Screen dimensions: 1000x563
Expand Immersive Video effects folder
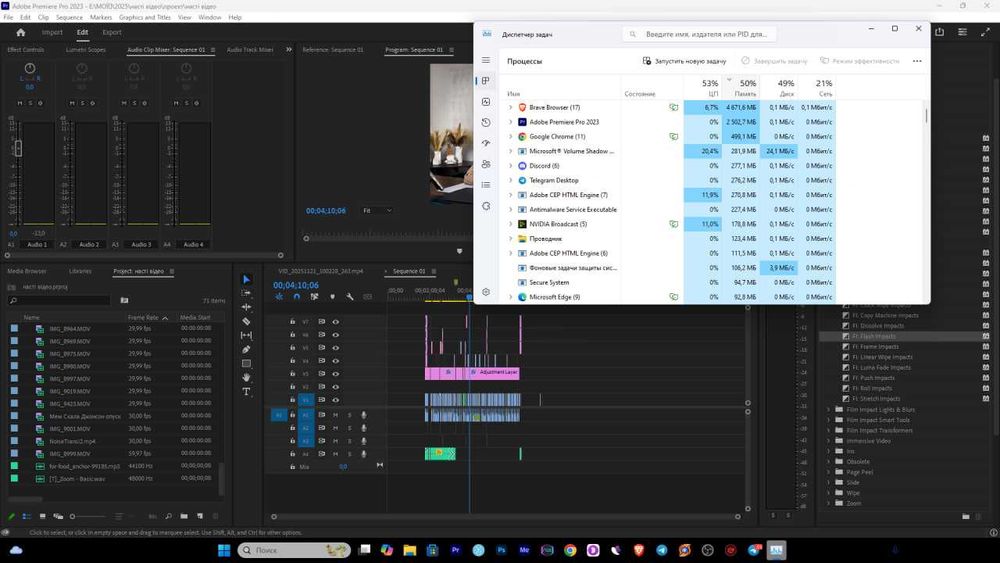[829, 441]
